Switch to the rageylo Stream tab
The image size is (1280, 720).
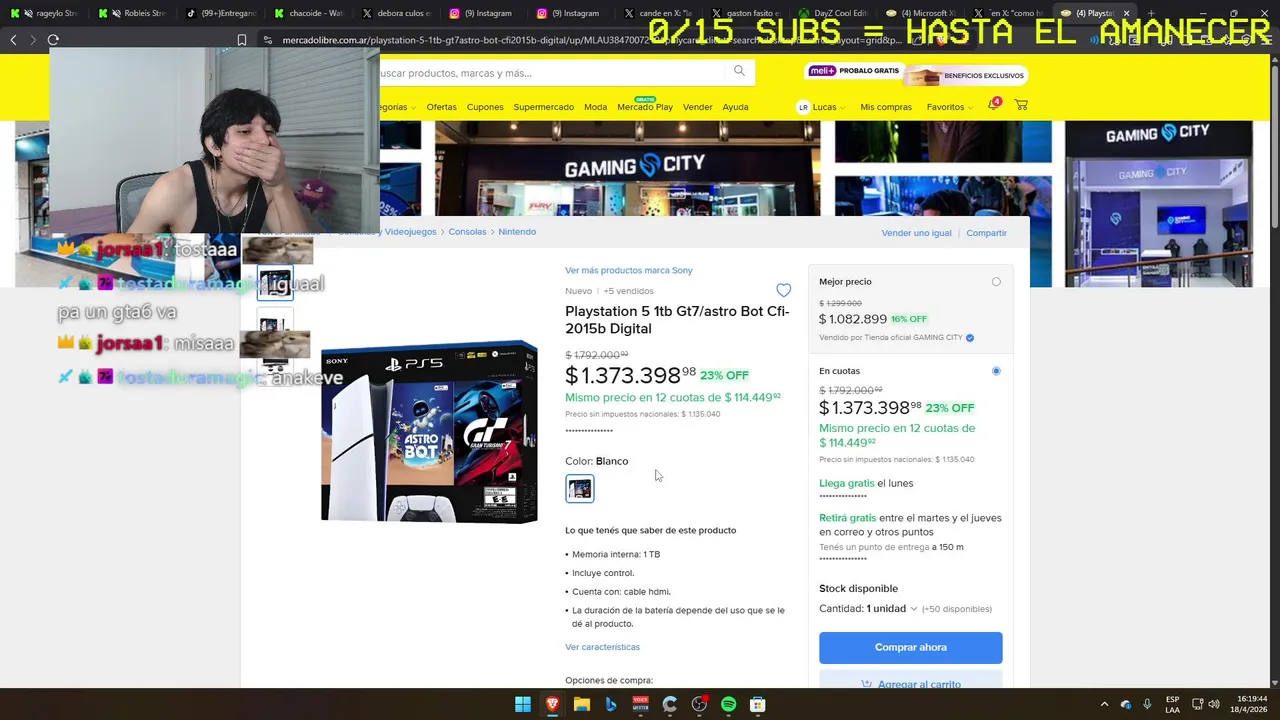pos(43,13)
